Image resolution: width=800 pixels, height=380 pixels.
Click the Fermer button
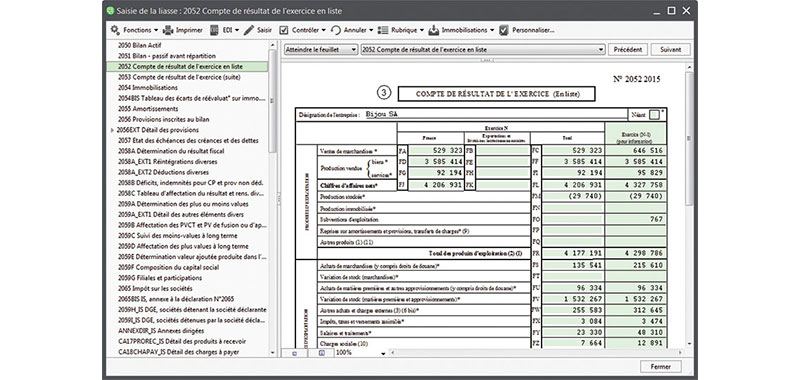pyautogui.click(x=661, y=367)
